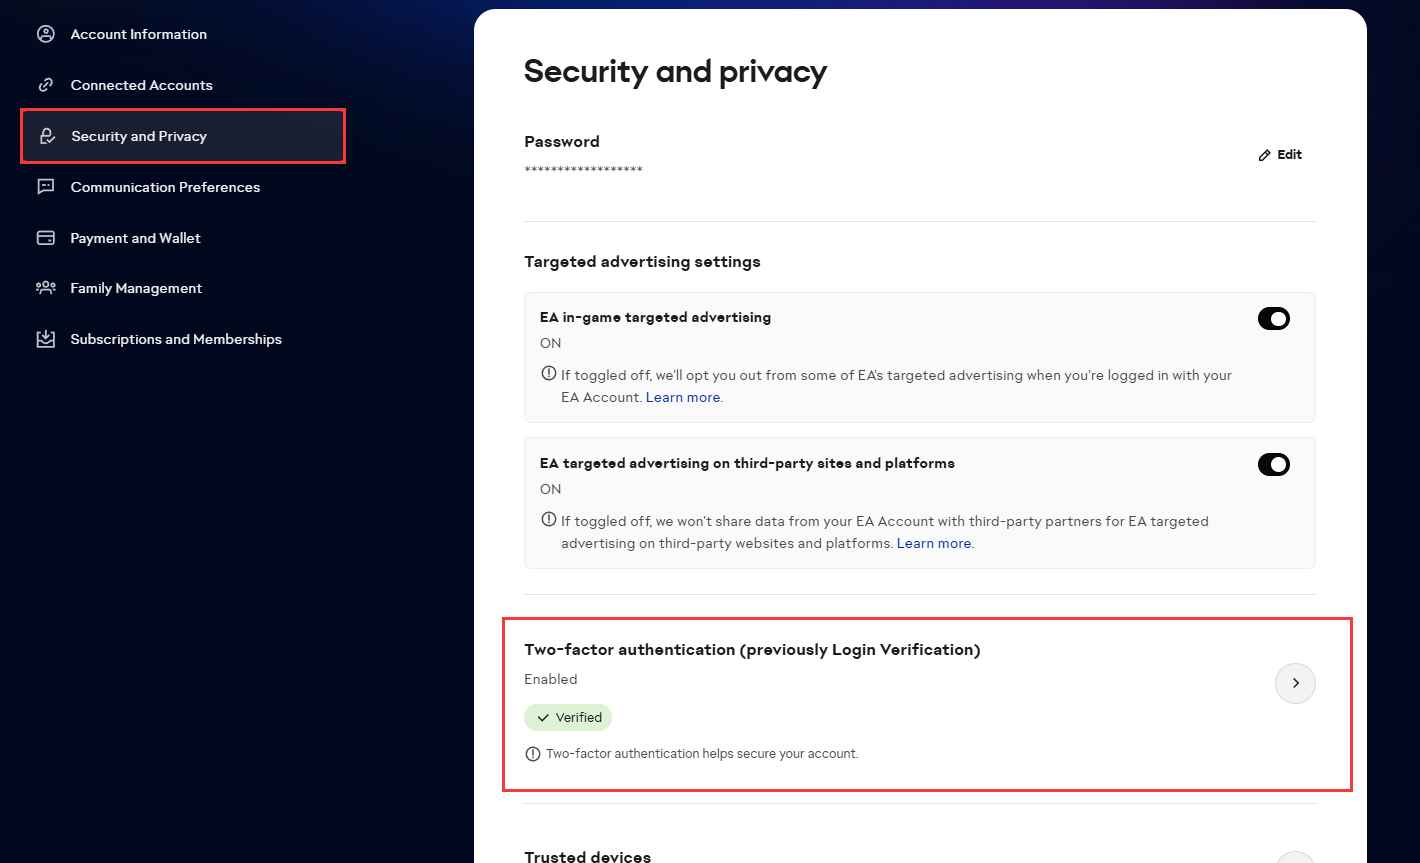The width and height of the screenshot is (1420, 863).
Task: Follow Learn more link for third-party advertising
Action: point(934,543)
